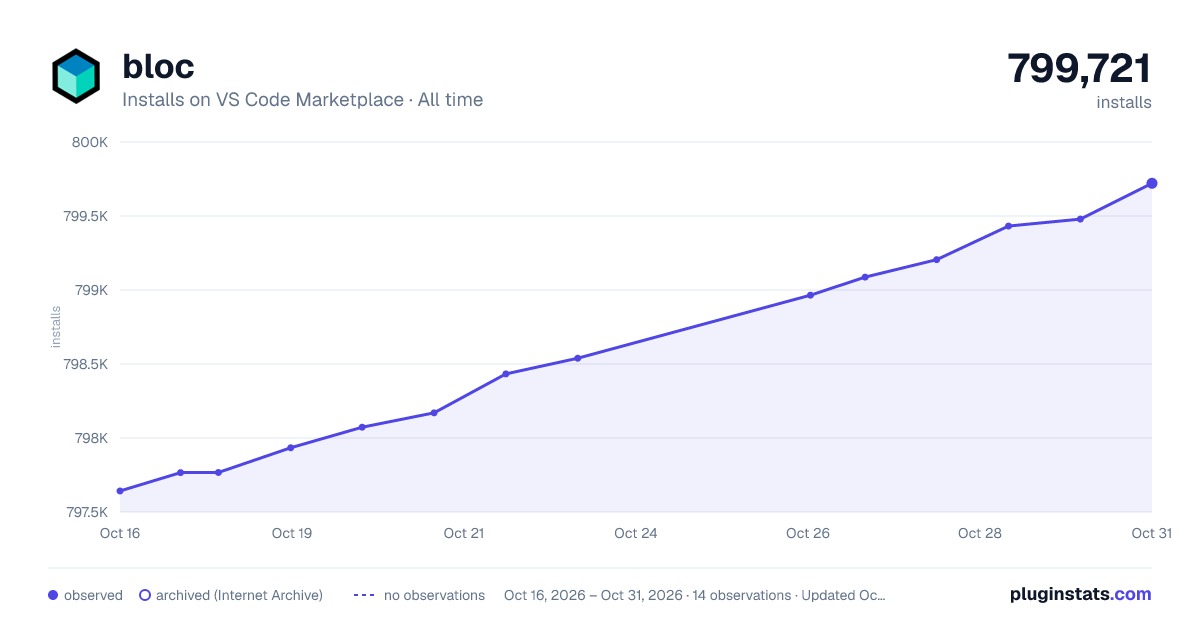Click the Oct 28 x-axis label
Screen dimensions: 1200x630
point(980,533)
